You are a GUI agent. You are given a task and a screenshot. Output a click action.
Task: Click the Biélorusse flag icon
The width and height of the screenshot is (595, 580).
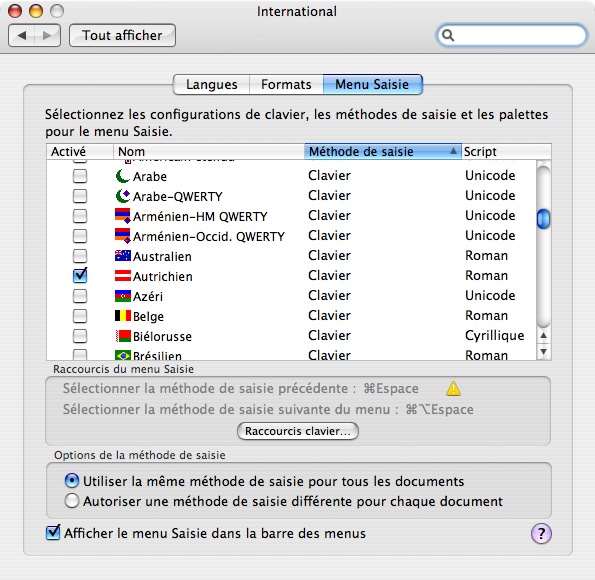click(x=123, y=336)
